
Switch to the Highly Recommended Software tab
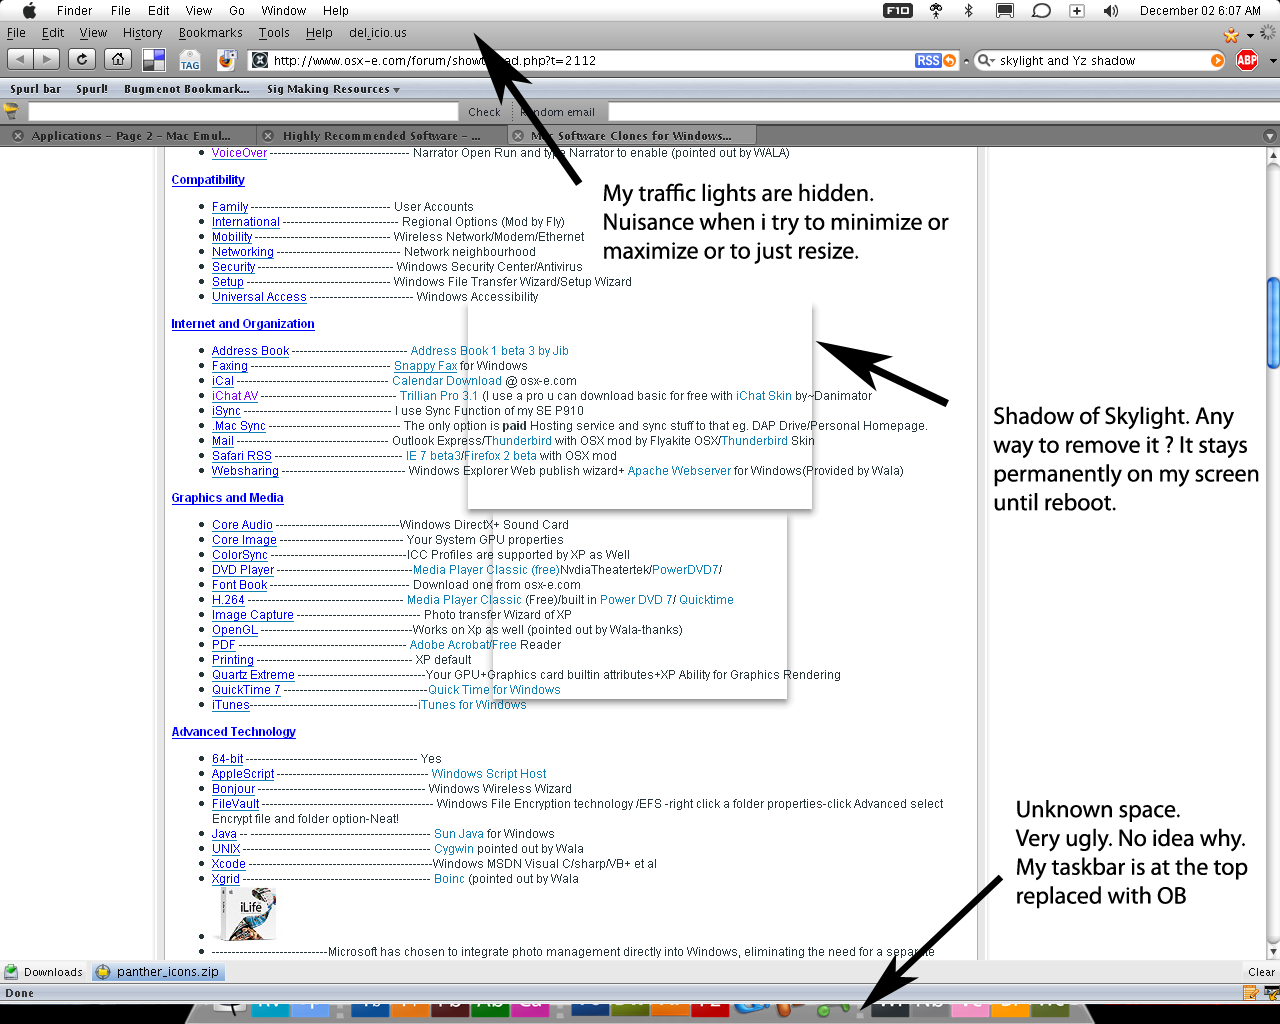pos(381,136)
